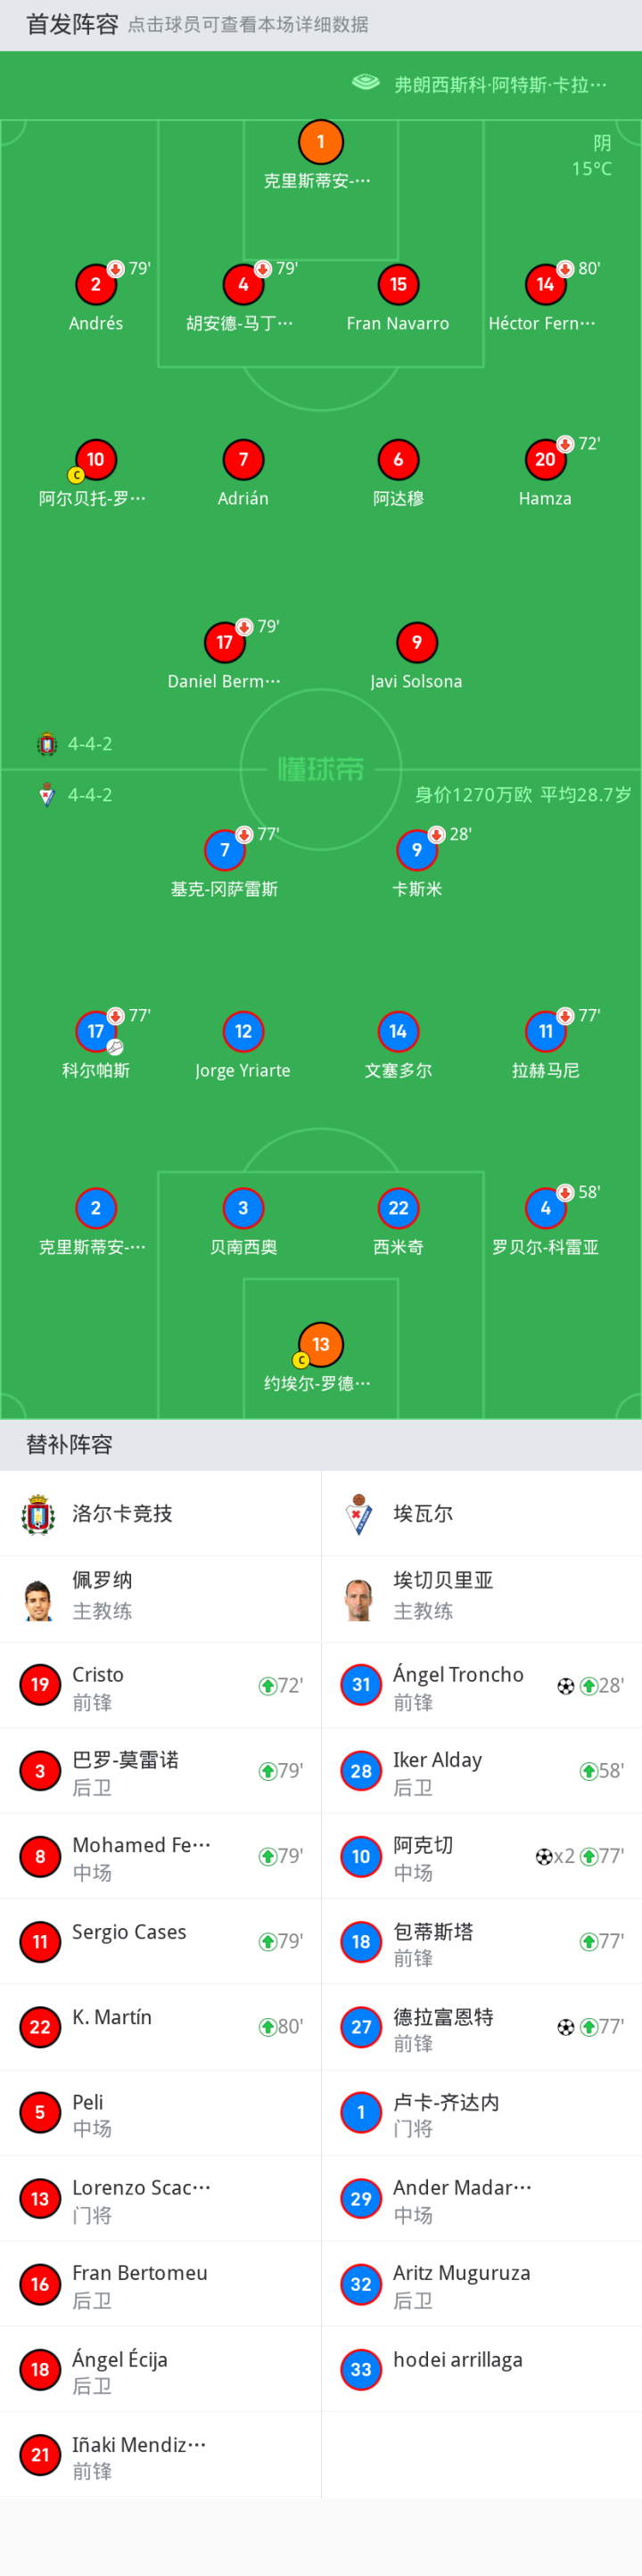Open 洛尔卡竞技 team crest
Screen dimensions: 642x2576
(38, 1514)
